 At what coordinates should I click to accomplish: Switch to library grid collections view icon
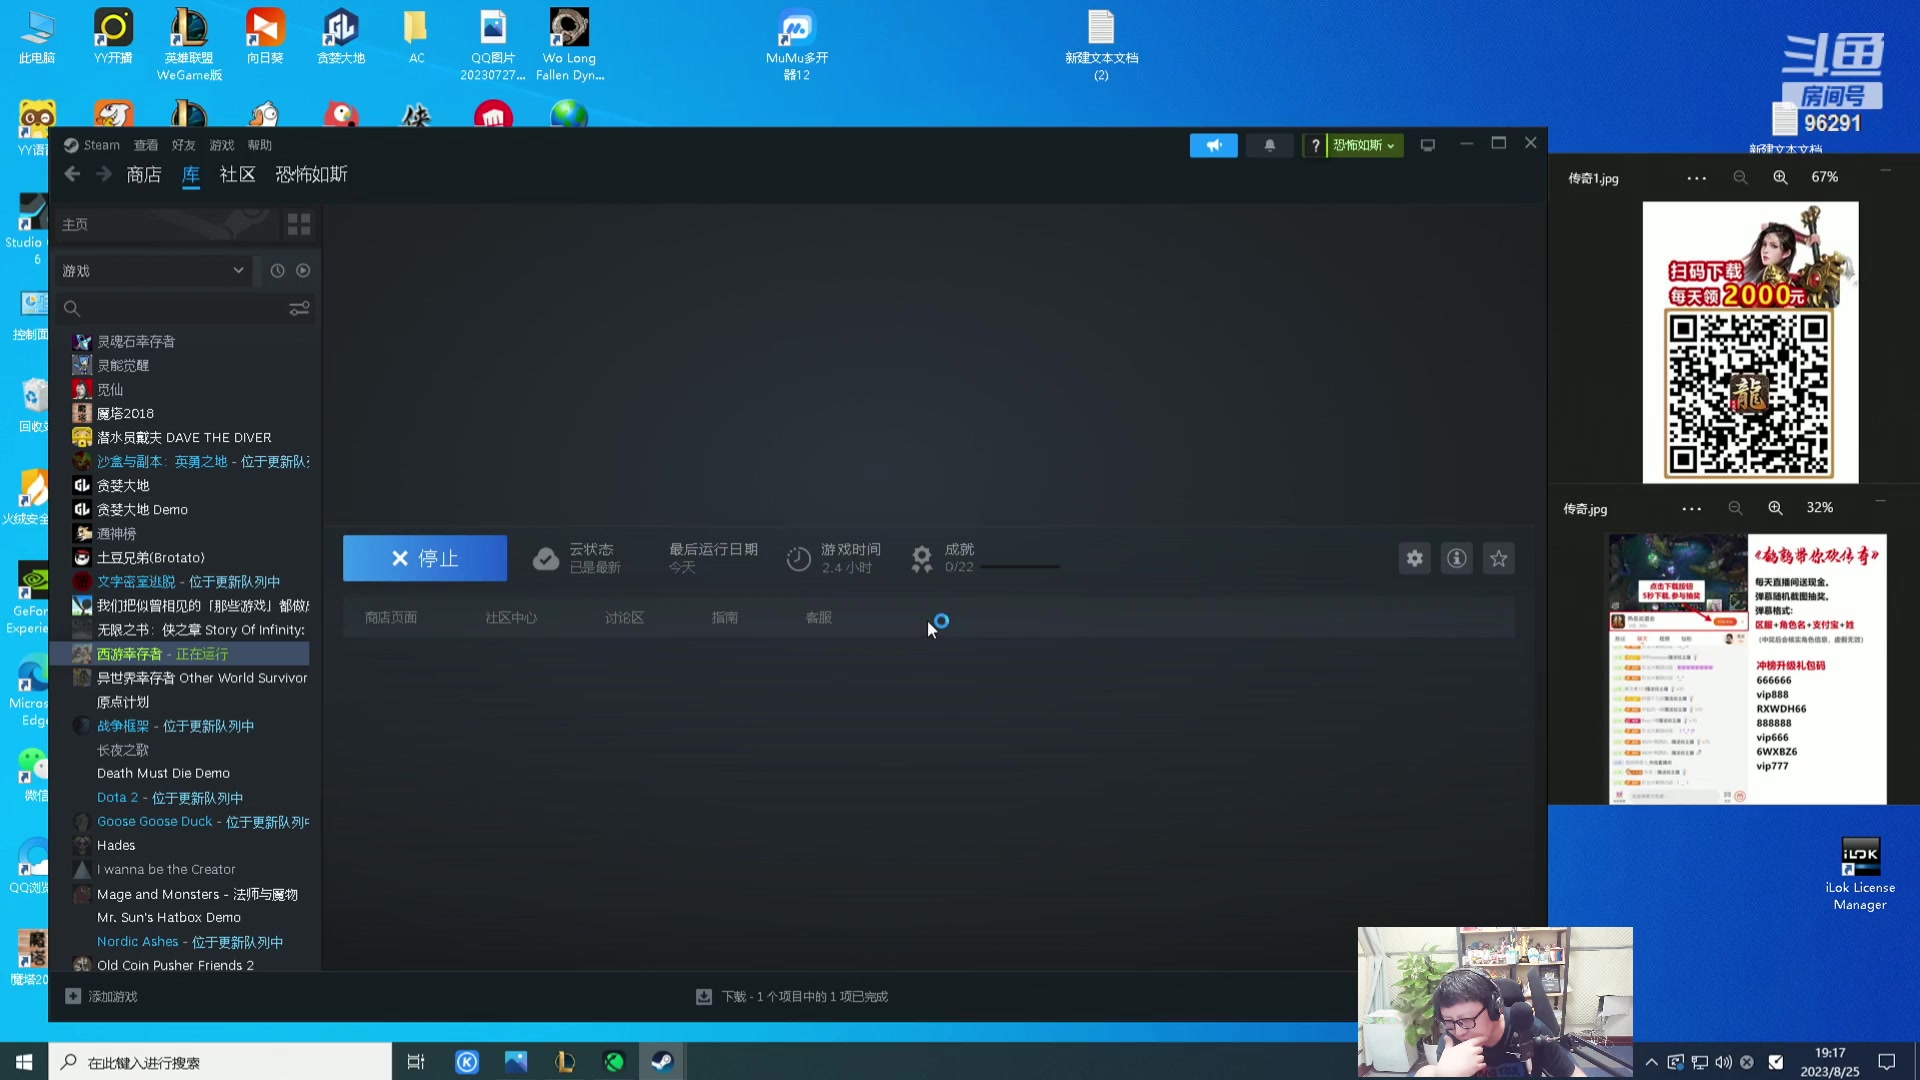click(x=298, y=224)
